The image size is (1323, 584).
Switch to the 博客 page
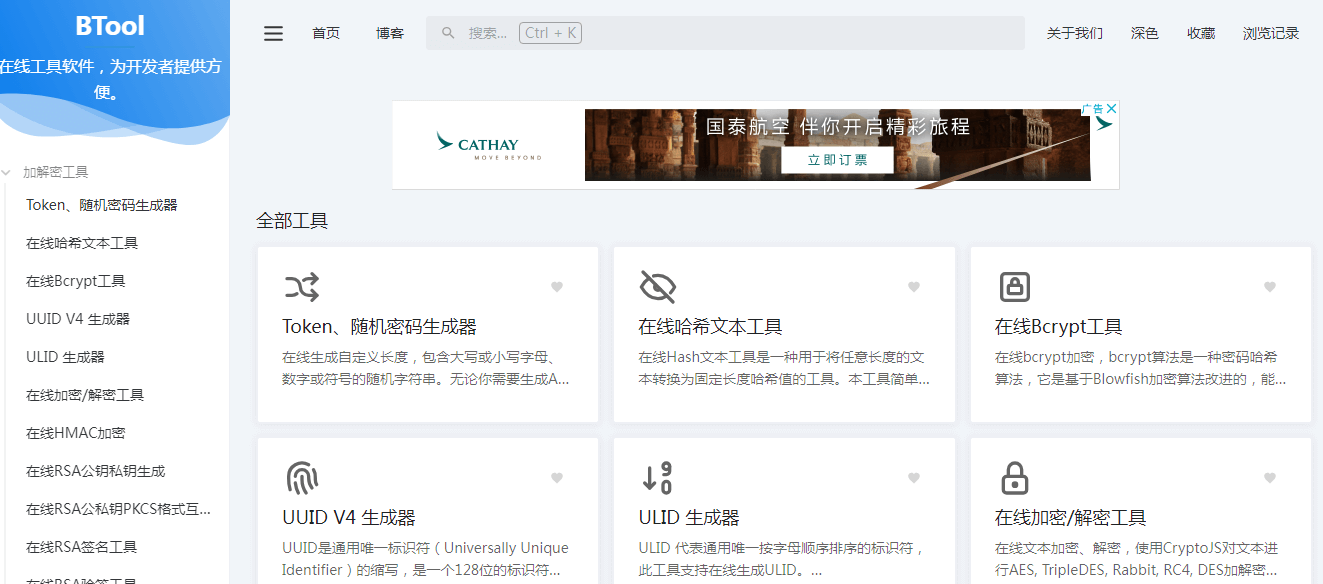point(389,32)
